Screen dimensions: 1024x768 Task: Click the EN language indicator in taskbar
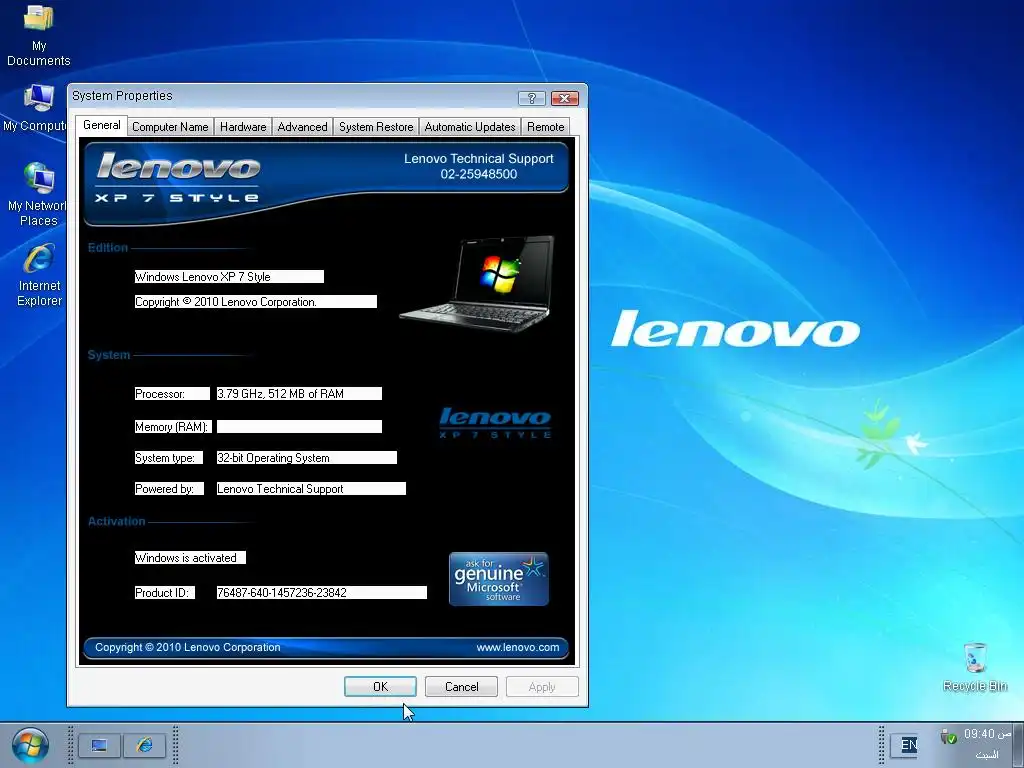(x=908, y=744)
